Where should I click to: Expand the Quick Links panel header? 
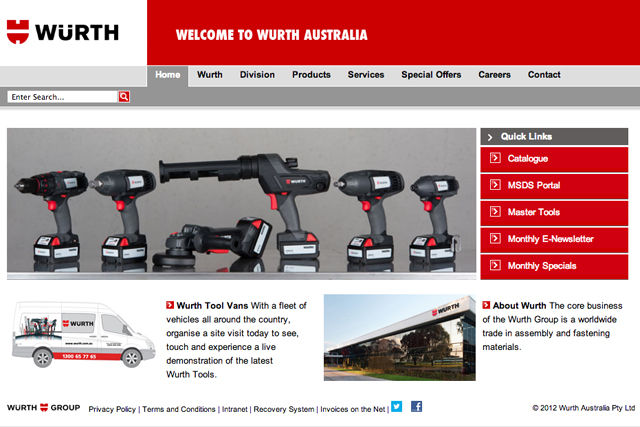pyautogui.click(x=554, y=136)
